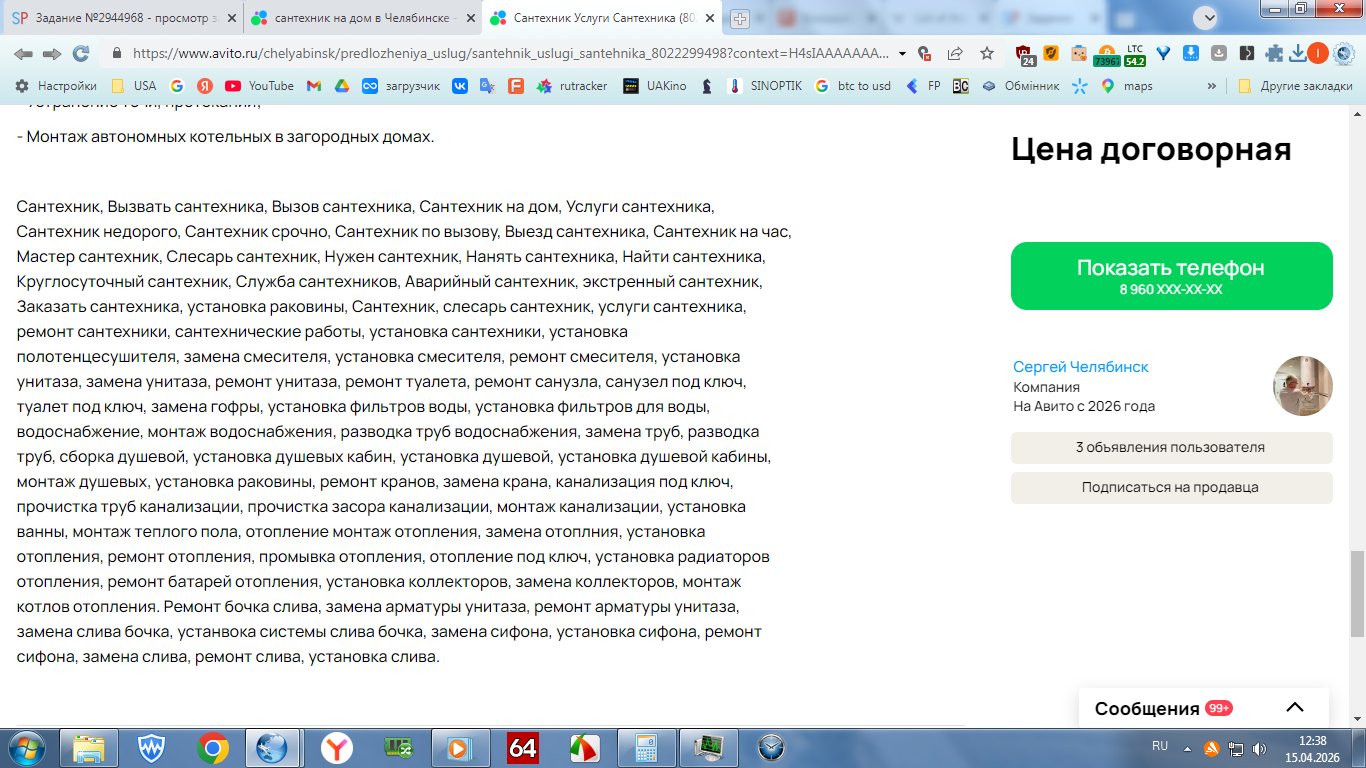Open the Другие закладки bookmarks folder

[x=1295, y=86]
